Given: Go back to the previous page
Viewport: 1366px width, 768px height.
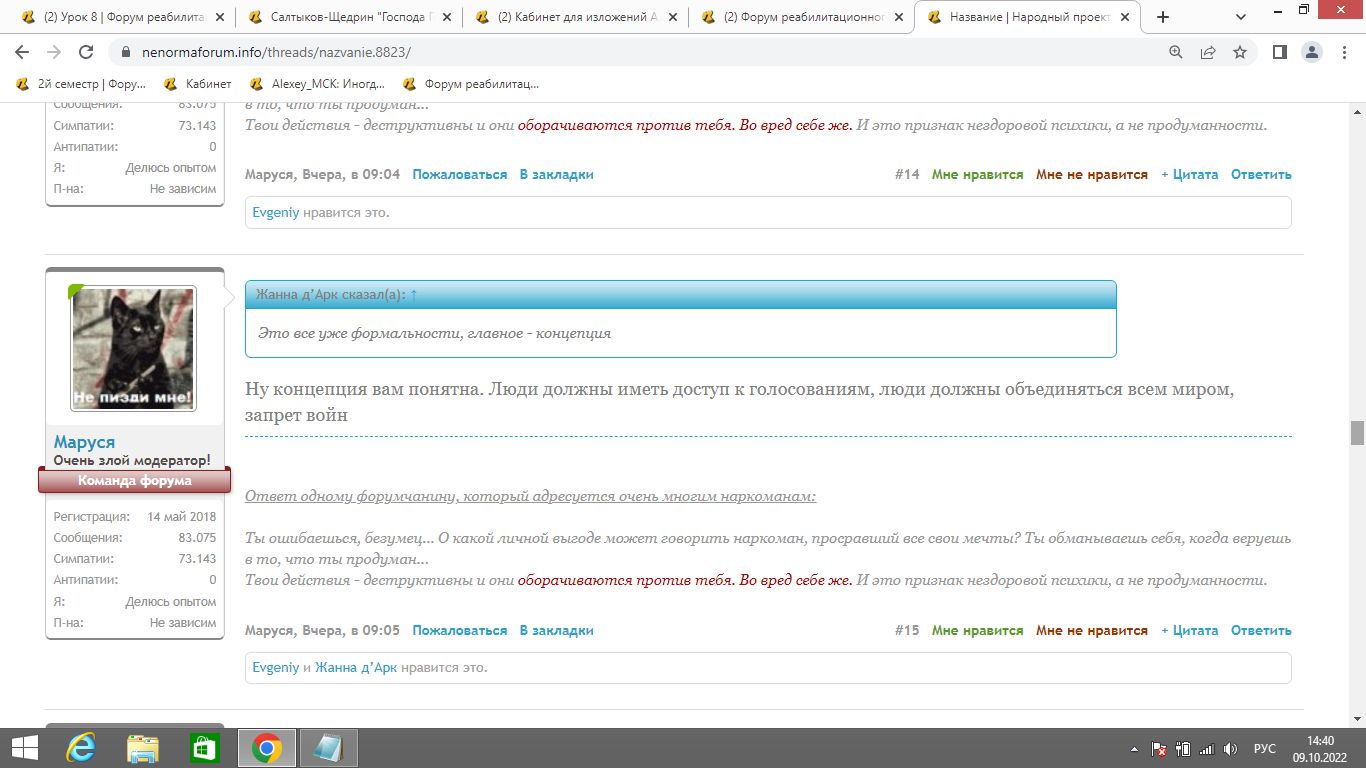Looking at the screenshot, I should pos(22,52).
